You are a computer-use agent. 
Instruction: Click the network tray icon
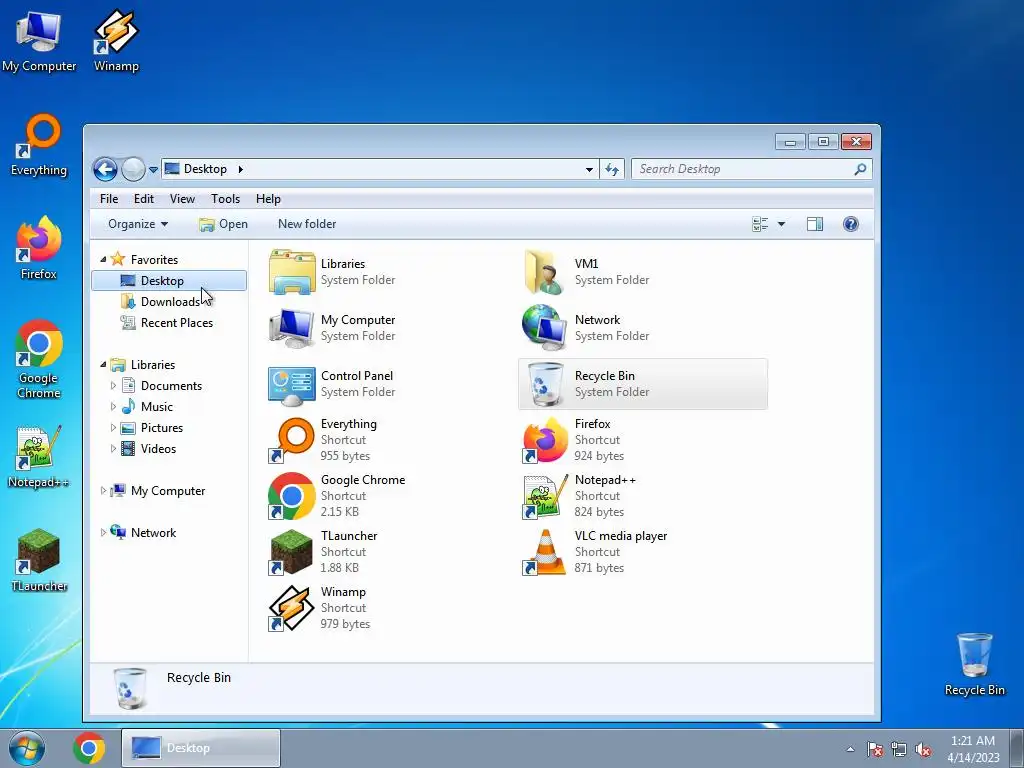(x=899, y=749)
